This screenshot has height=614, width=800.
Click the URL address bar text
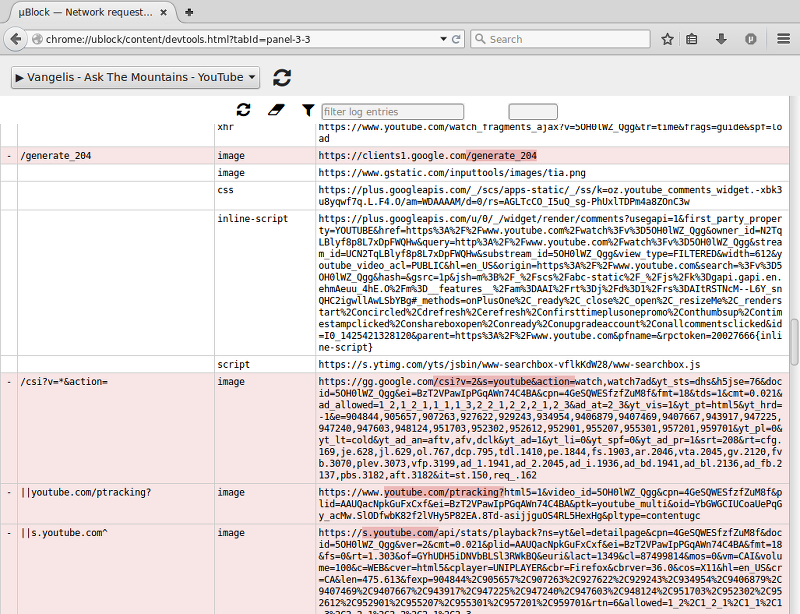tap(178, 39)
